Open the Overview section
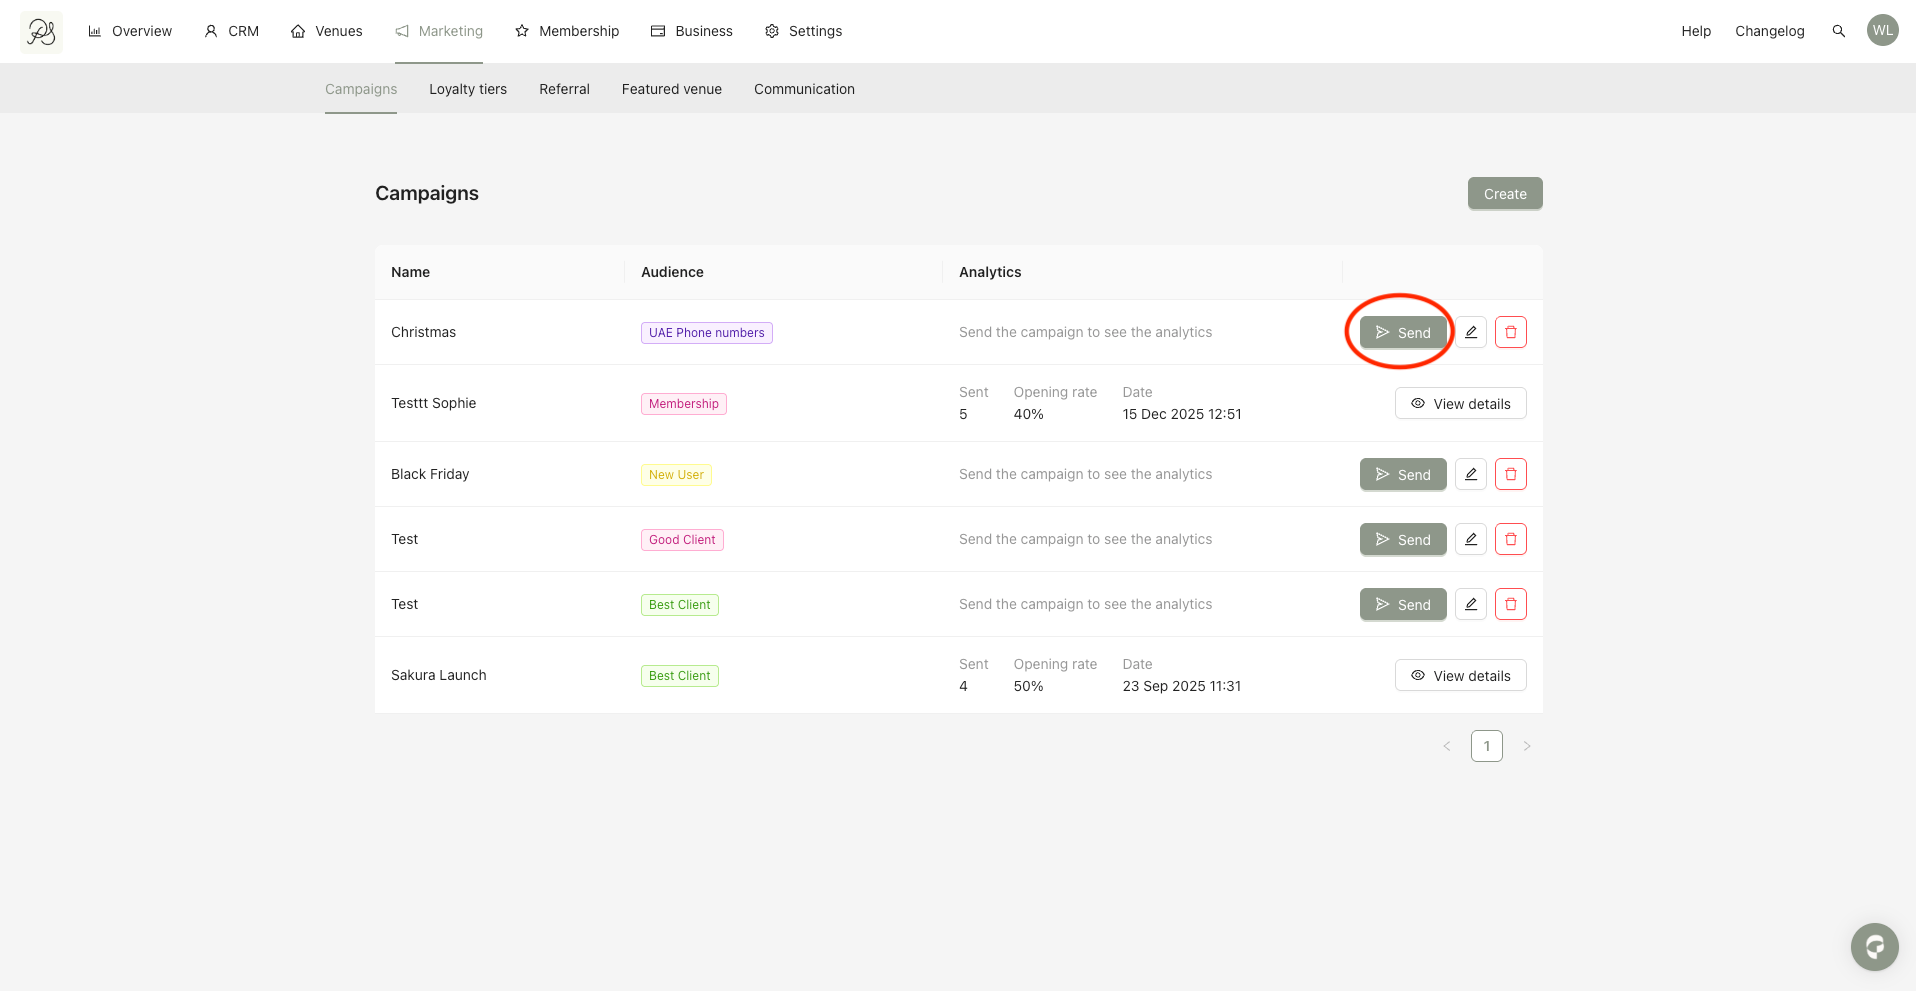The image size is (1916, 991). click(130, 31)
